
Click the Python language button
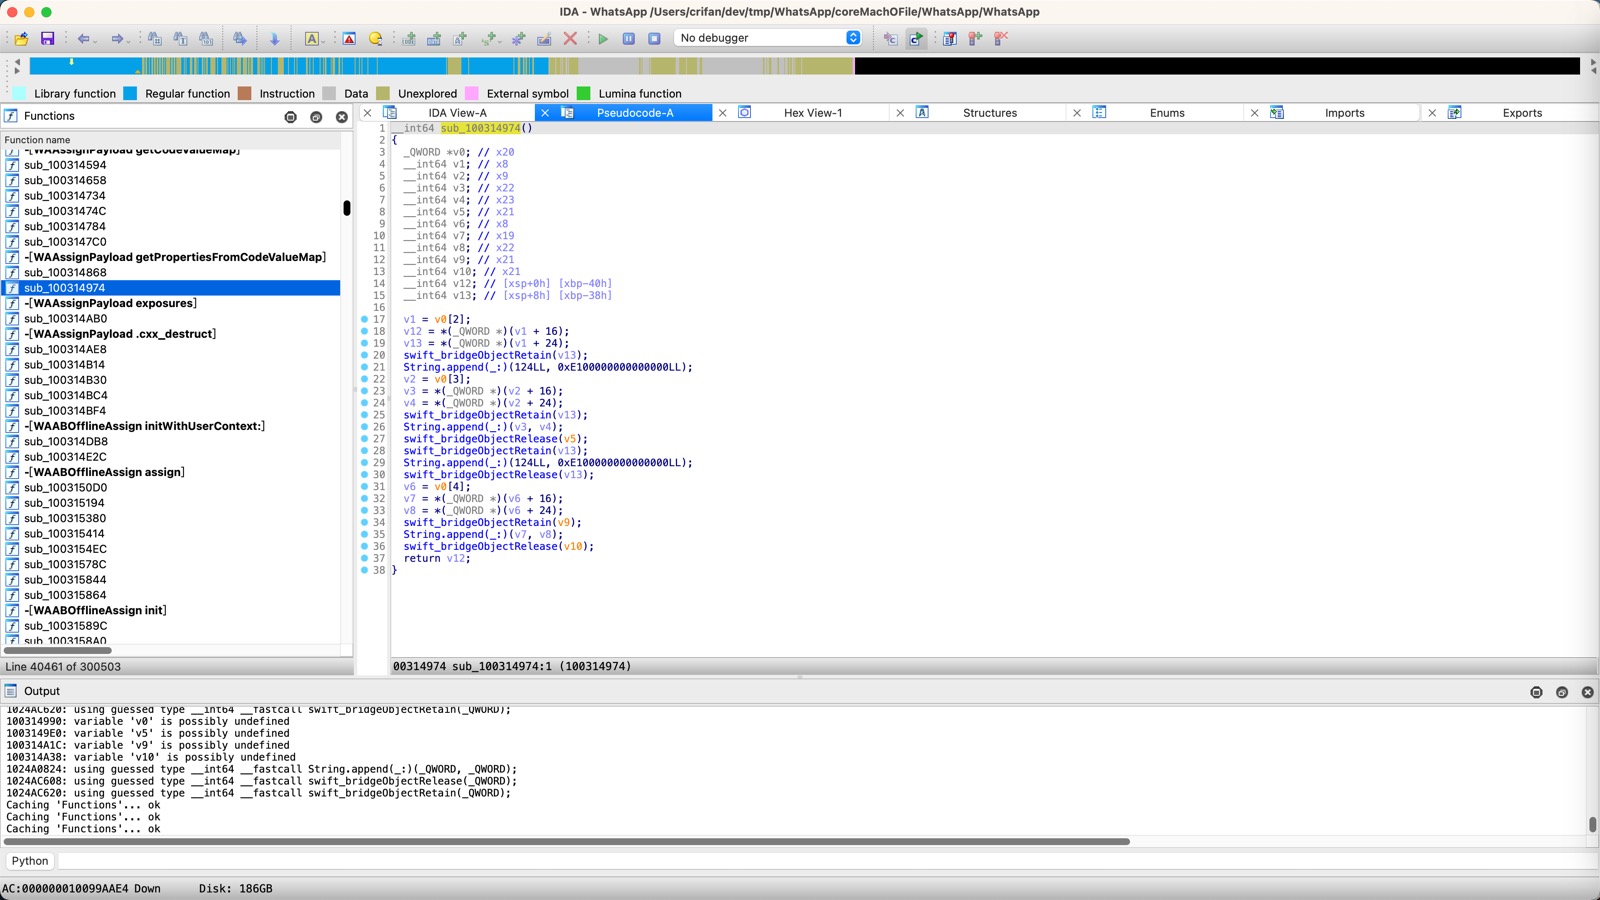pyautogui.click(x=30, y=861)
